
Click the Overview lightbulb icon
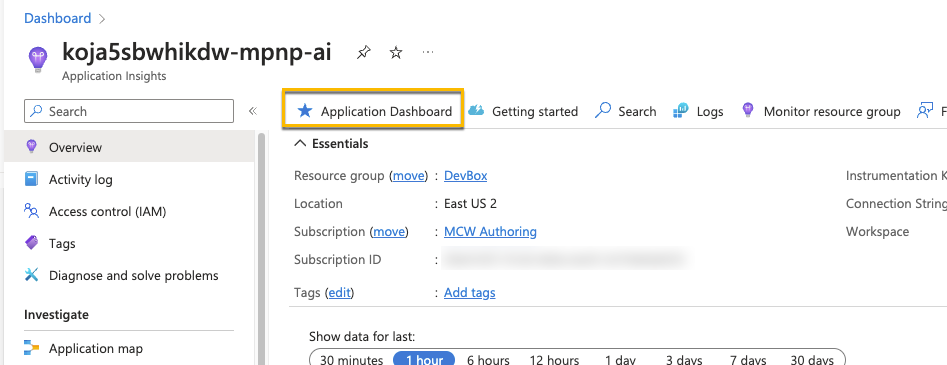tap(31, 147)
